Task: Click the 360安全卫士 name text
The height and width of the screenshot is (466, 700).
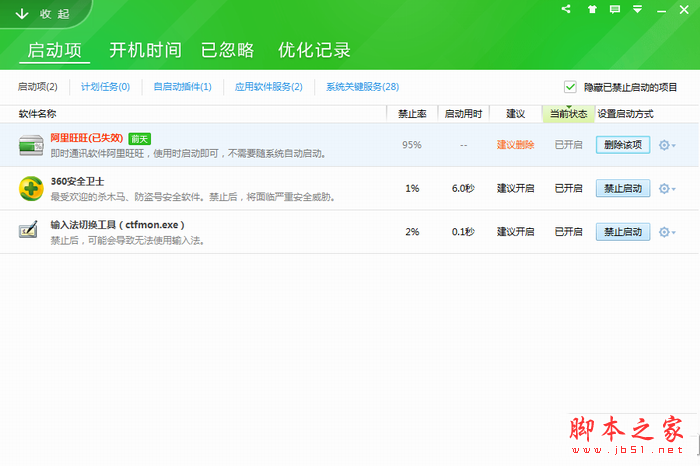Action: pyautogui.click(x=77, y=181)
